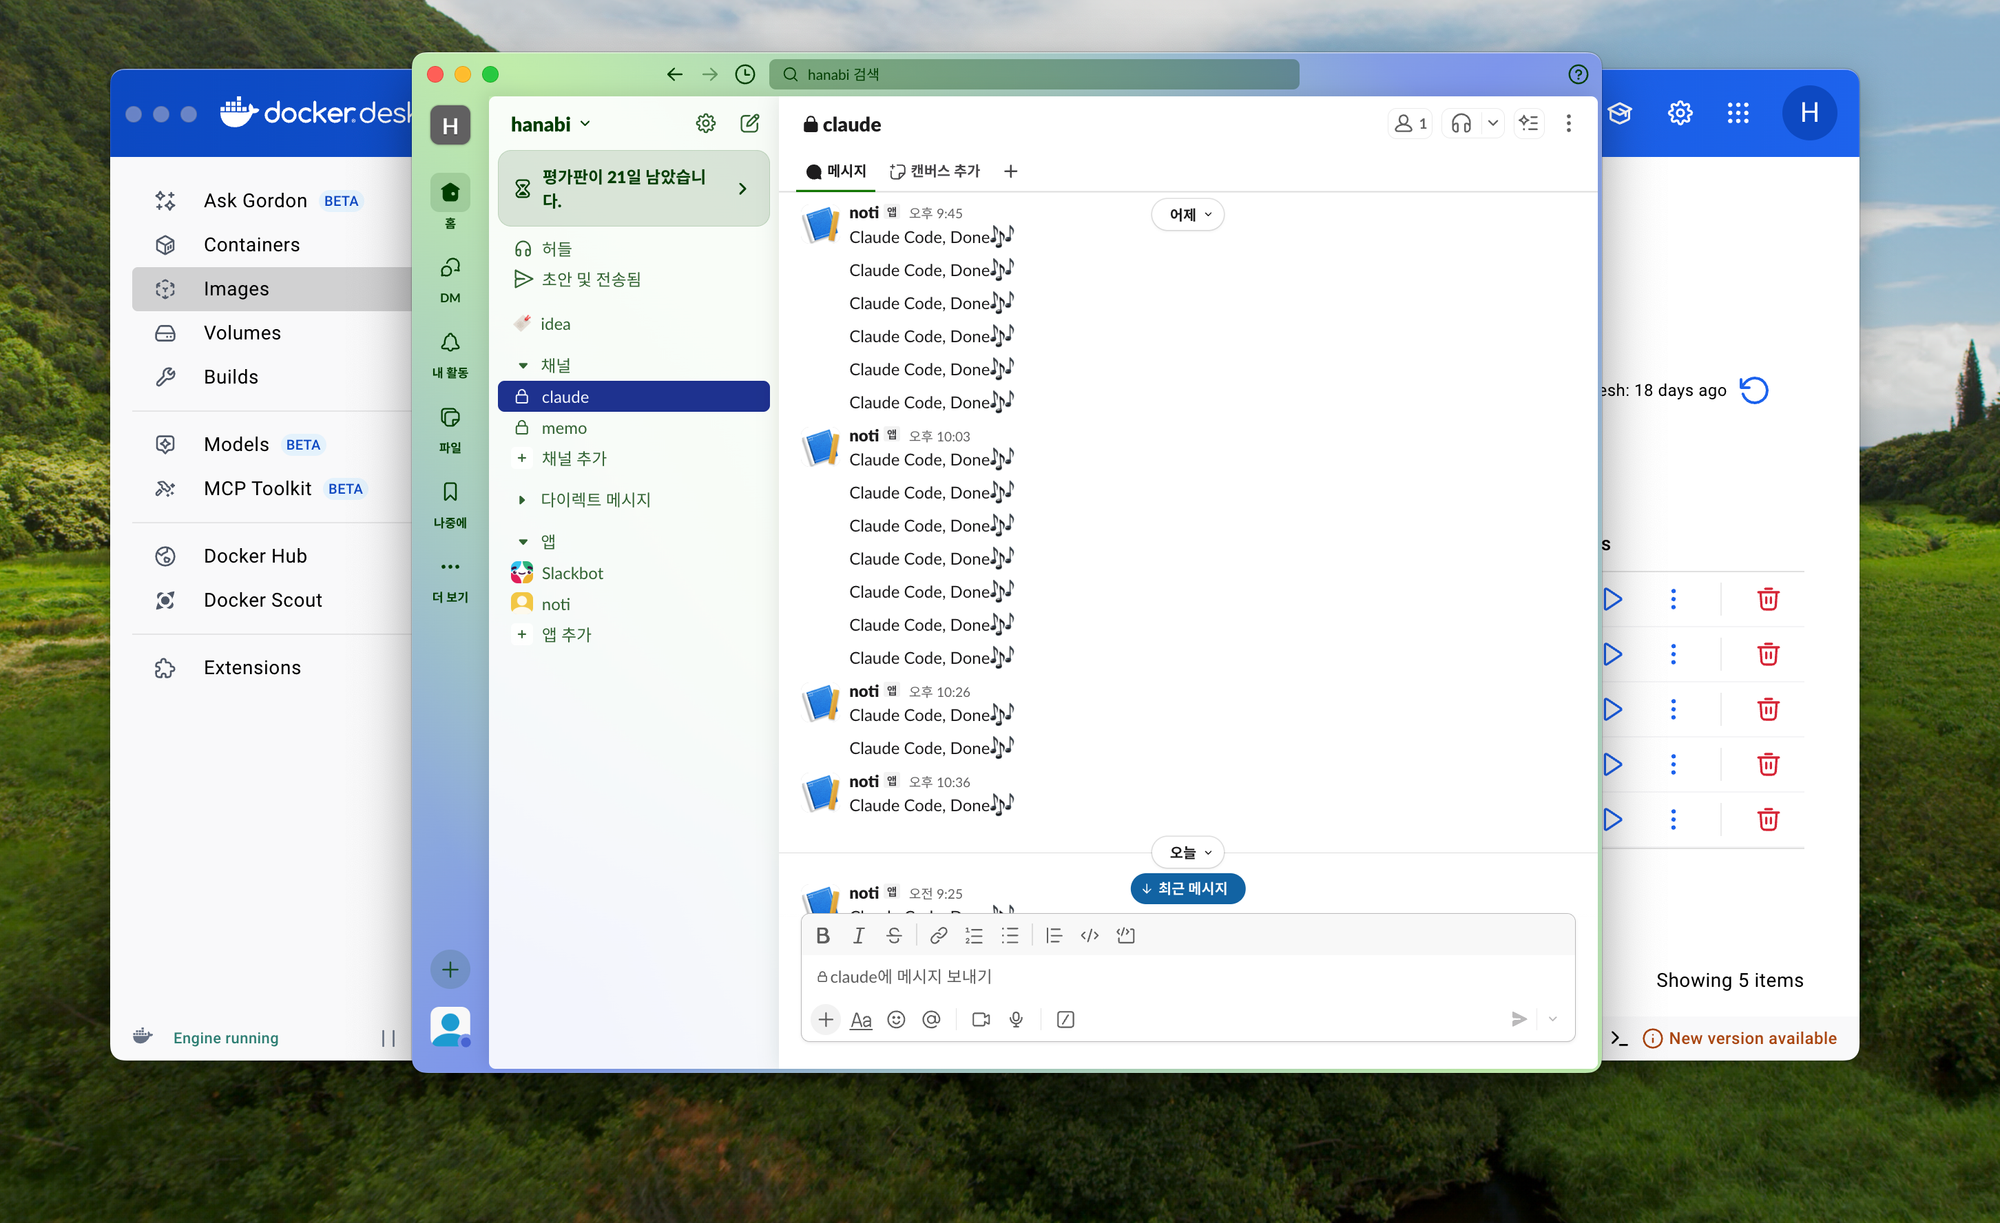Viewport: 2000px width, 1223px height.
Task: Mention someone with the @ icon
Action: tap(931, 1019)
